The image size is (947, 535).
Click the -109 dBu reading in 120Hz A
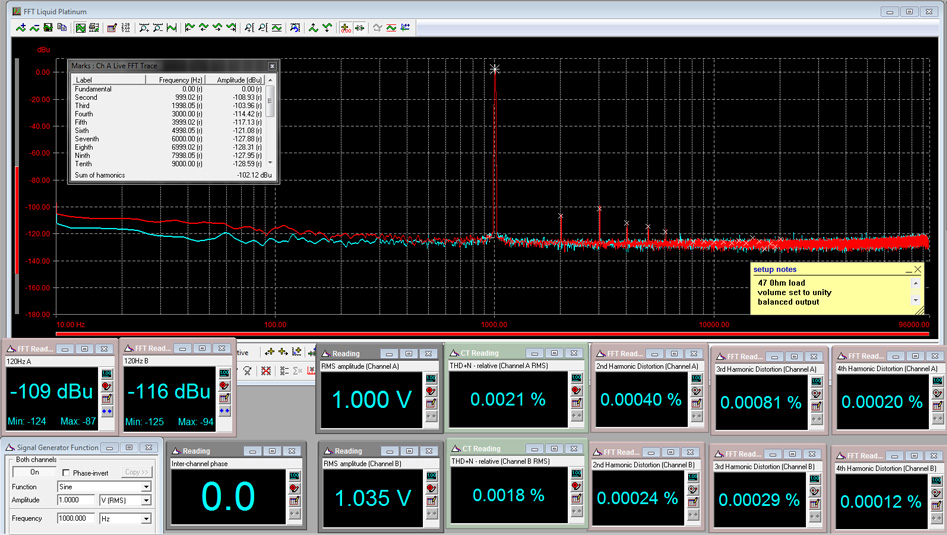[51, 391]
